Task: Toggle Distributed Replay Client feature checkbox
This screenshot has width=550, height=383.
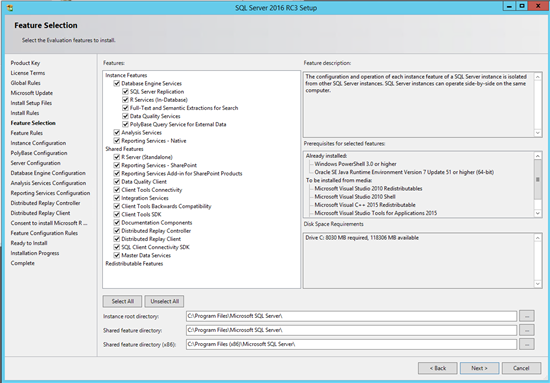Action: coord(117,239)
